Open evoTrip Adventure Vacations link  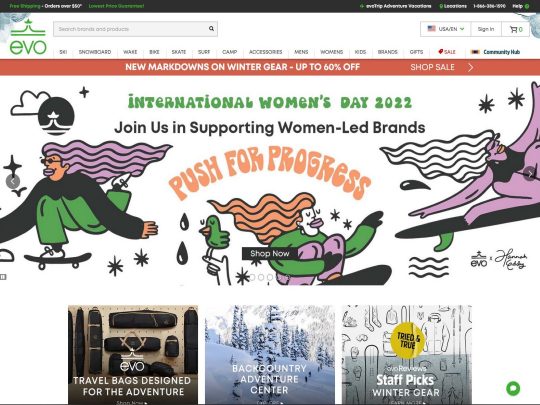pyautogui.click(x=395, y=6)
